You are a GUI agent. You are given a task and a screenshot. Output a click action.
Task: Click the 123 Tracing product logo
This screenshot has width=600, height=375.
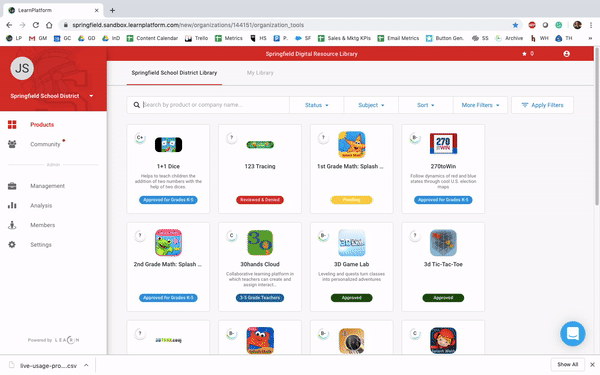(x=260, y=145)
